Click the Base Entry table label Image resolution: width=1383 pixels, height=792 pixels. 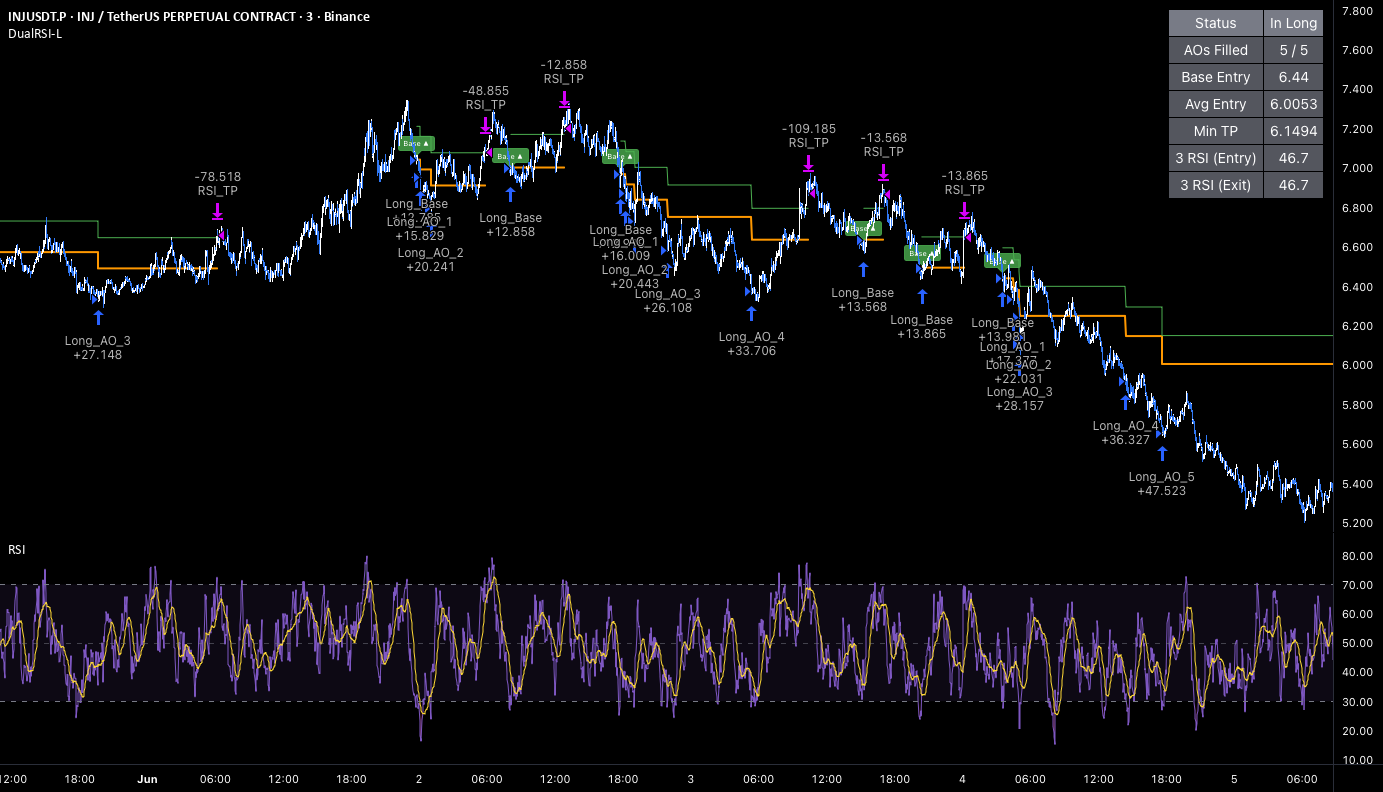click(x=1215, y=77)
